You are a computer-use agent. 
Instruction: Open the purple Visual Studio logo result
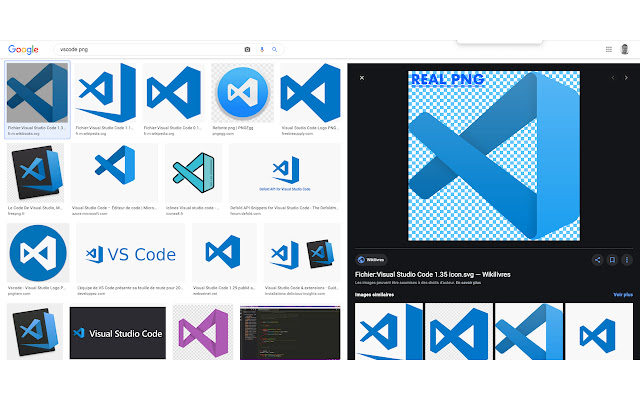tap(203, 332)
